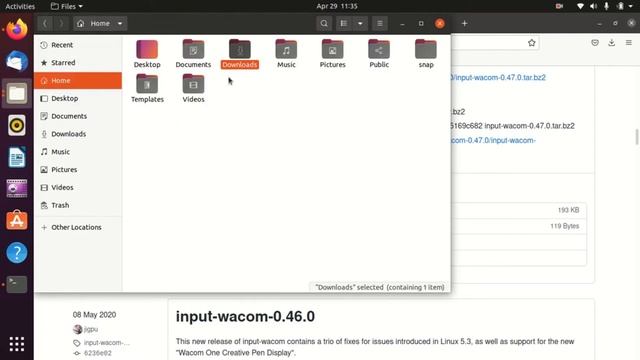Click the screen recording indicator icon

pyautogui.click(x=559, y=6)
